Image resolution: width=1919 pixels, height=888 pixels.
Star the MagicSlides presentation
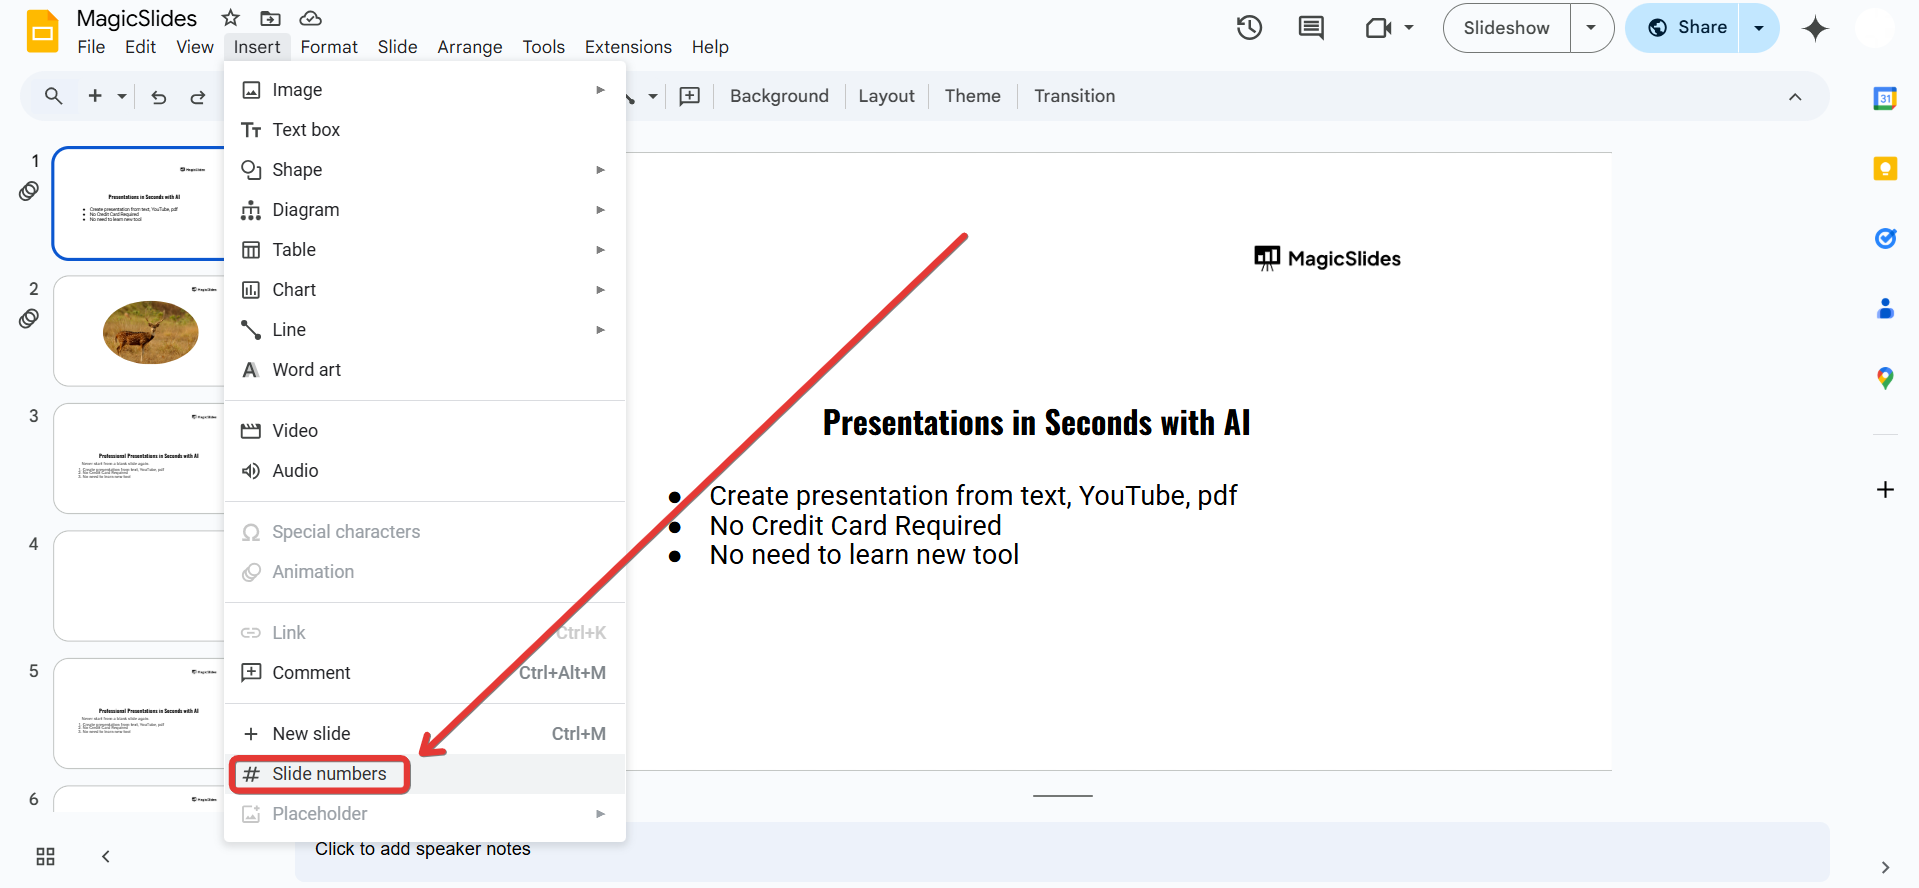(x=231, y=18)
